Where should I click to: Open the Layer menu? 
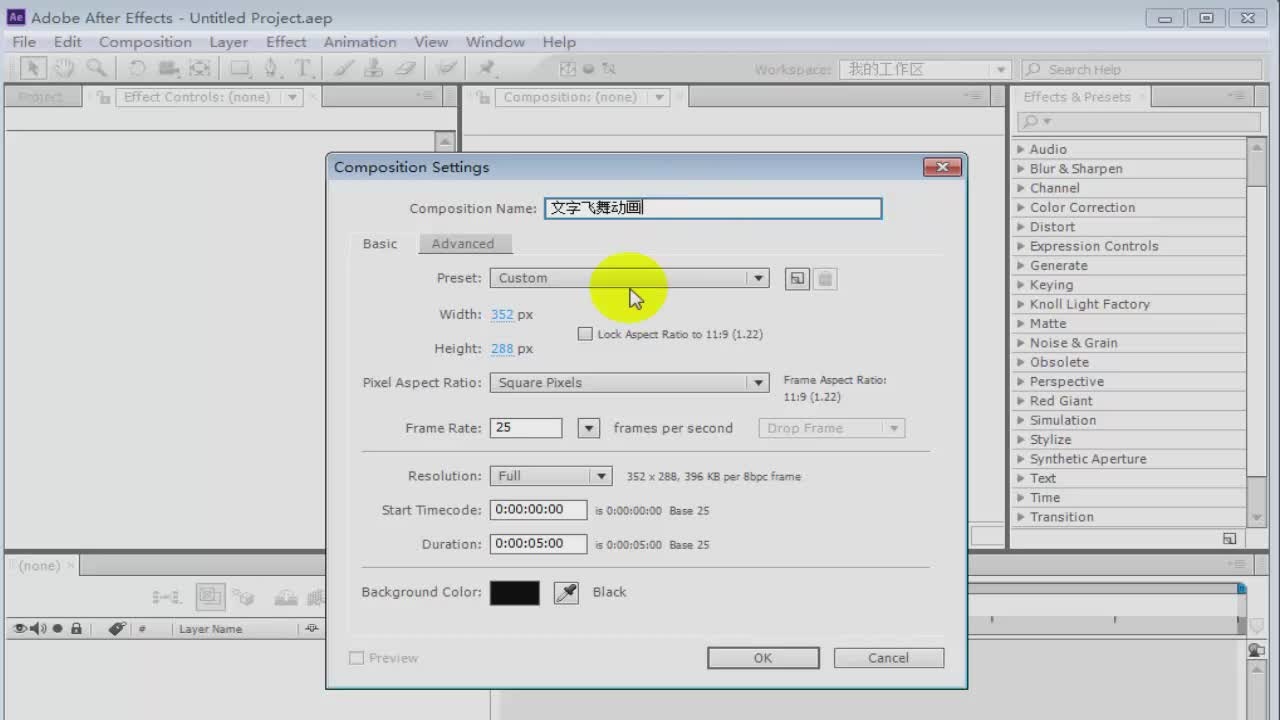pyautogui.click(x=228, y=42)
